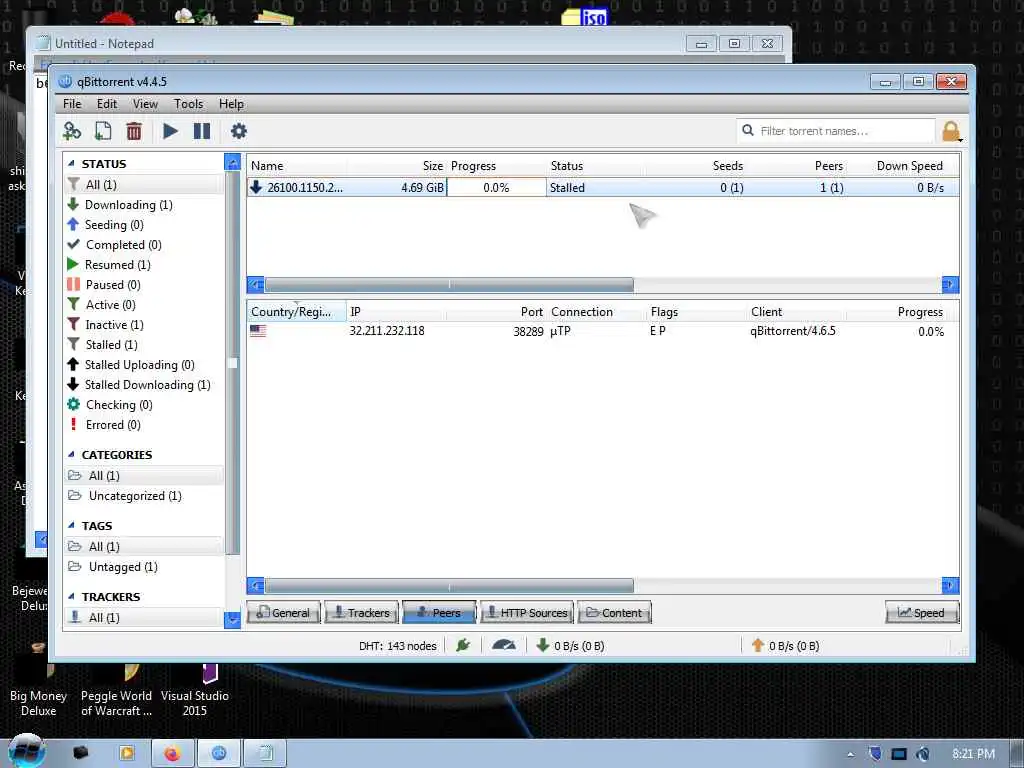Click the Add Torrent Link toolbar icon
Image resolution: width=1024 pixels, height=768 pixels.
71,131
